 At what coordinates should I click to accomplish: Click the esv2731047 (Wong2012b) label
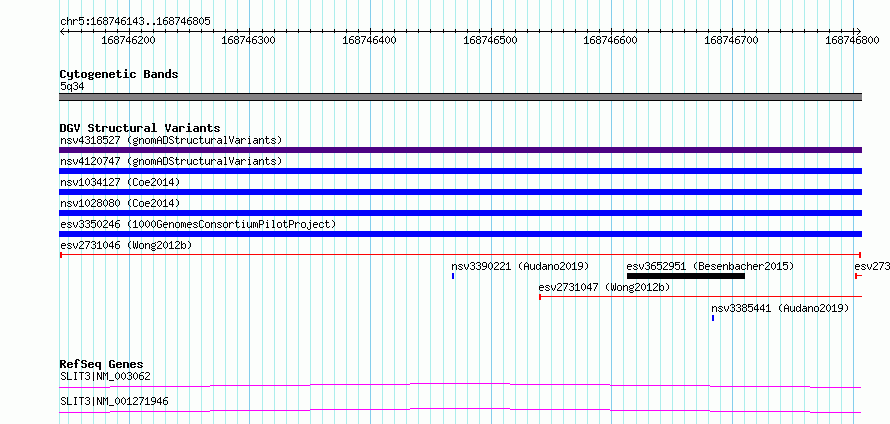click(604, 287)
